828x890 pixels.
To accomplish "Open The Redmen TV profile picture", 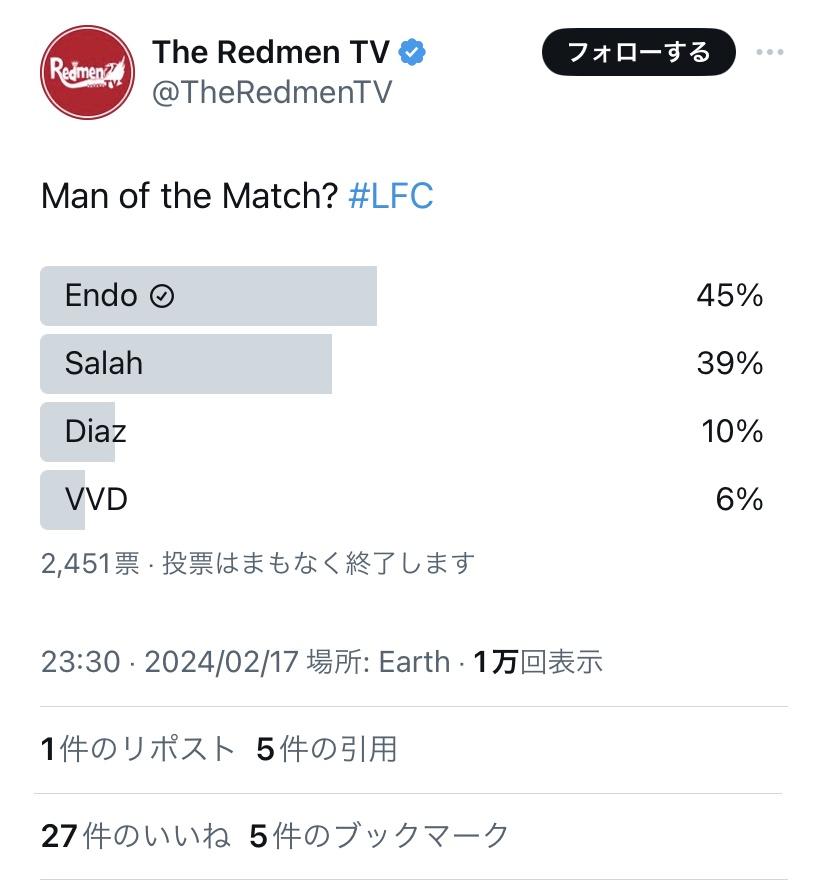I will click(87, 72).
